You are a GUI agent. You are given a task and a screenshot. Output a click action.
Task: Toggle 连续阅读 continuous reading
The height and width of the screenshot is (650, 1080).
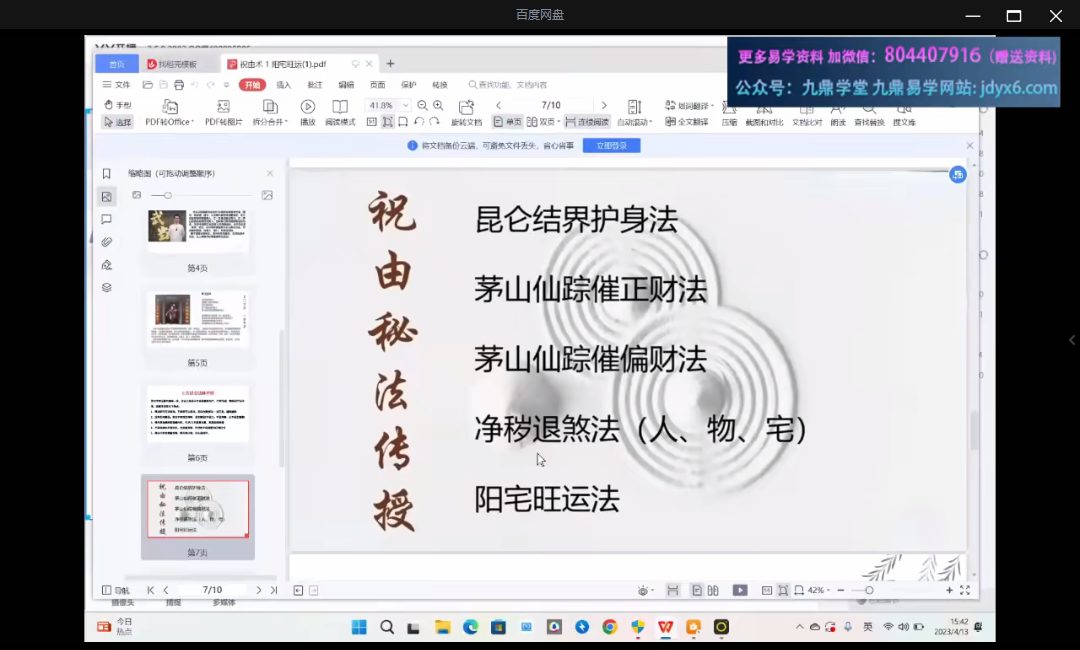pos(587,122)
